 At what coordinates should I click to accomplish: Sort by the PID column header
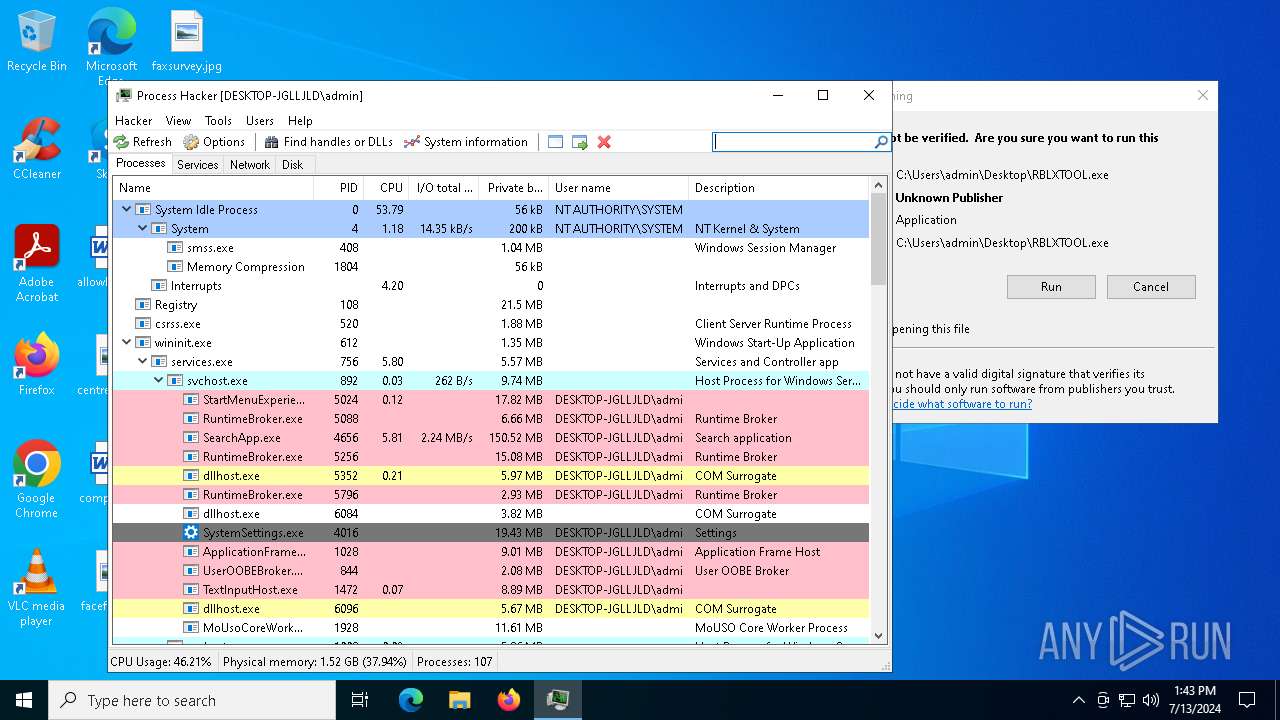pyautogui.click(x=339, y=188)
